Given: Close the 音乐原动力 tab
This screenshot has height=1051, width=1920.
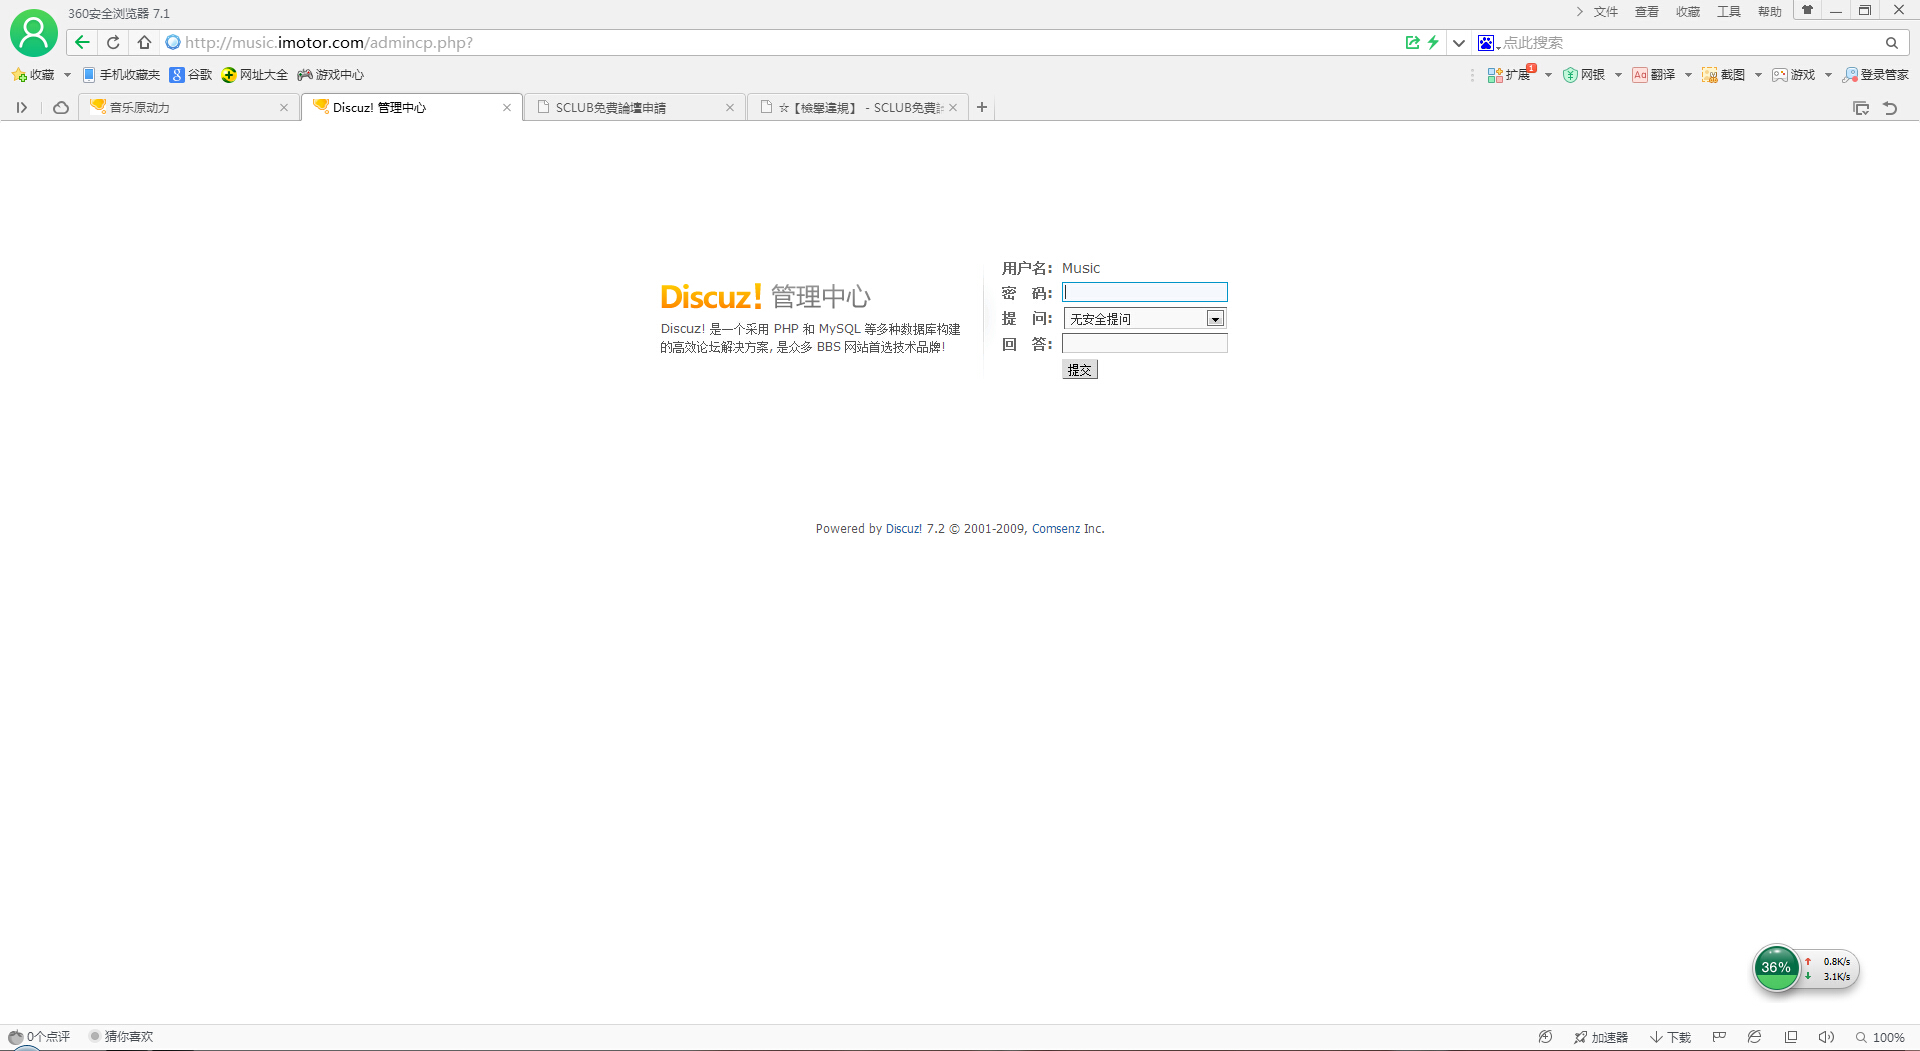Looking at the screenshot, I should [284, 108].
